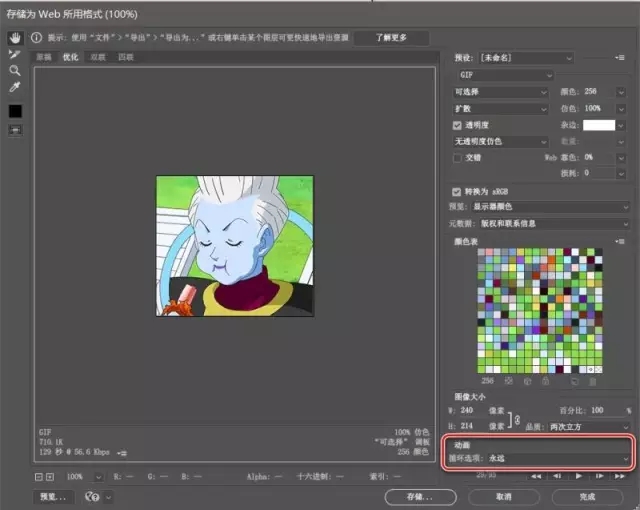Switch to the 原稿 tab
This screenshot has height=510, width=640.
coord(44,57)
